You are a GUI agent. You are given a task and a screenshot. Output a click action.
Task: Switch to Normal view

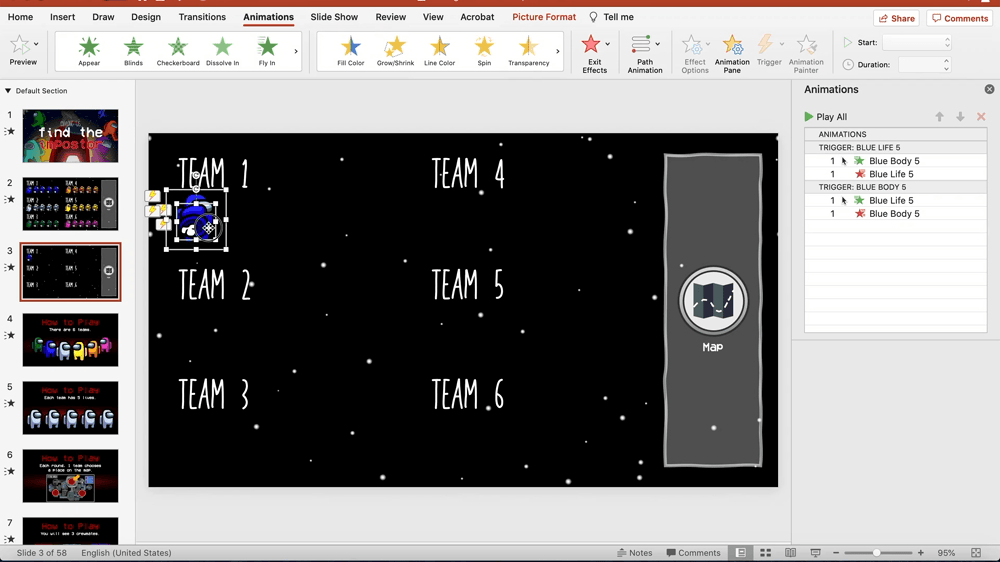click(x=740, y=553)
